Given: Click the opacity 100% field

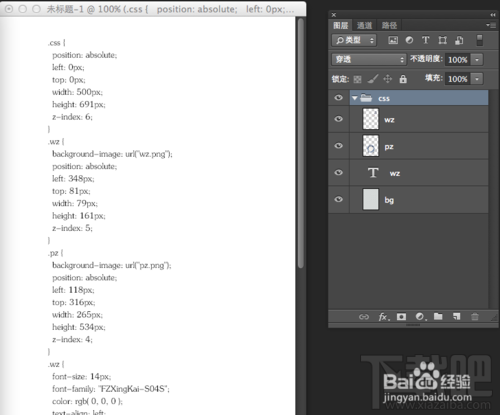Looking at the screenshot, I should pos(458,60).
